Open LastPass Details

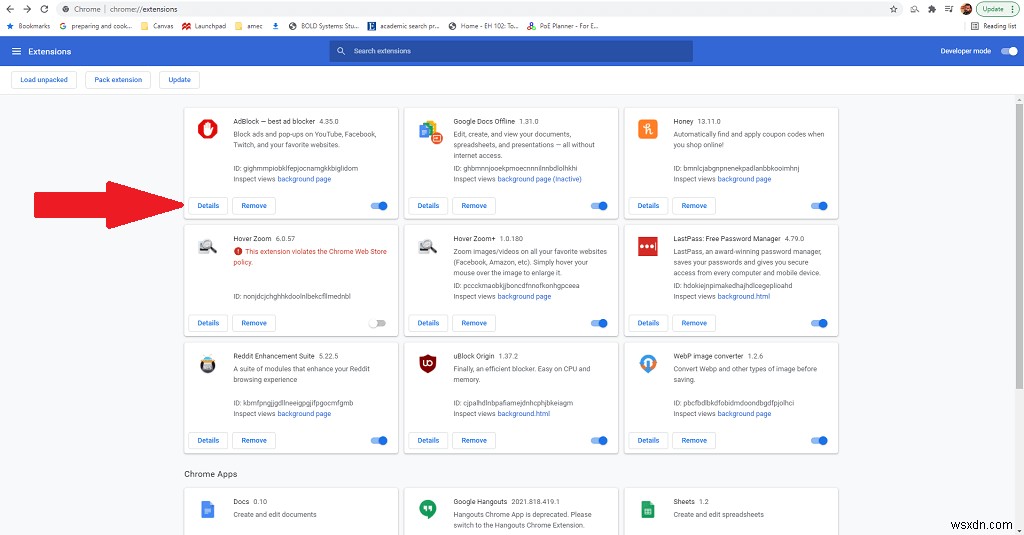click(x=648, y=323)
